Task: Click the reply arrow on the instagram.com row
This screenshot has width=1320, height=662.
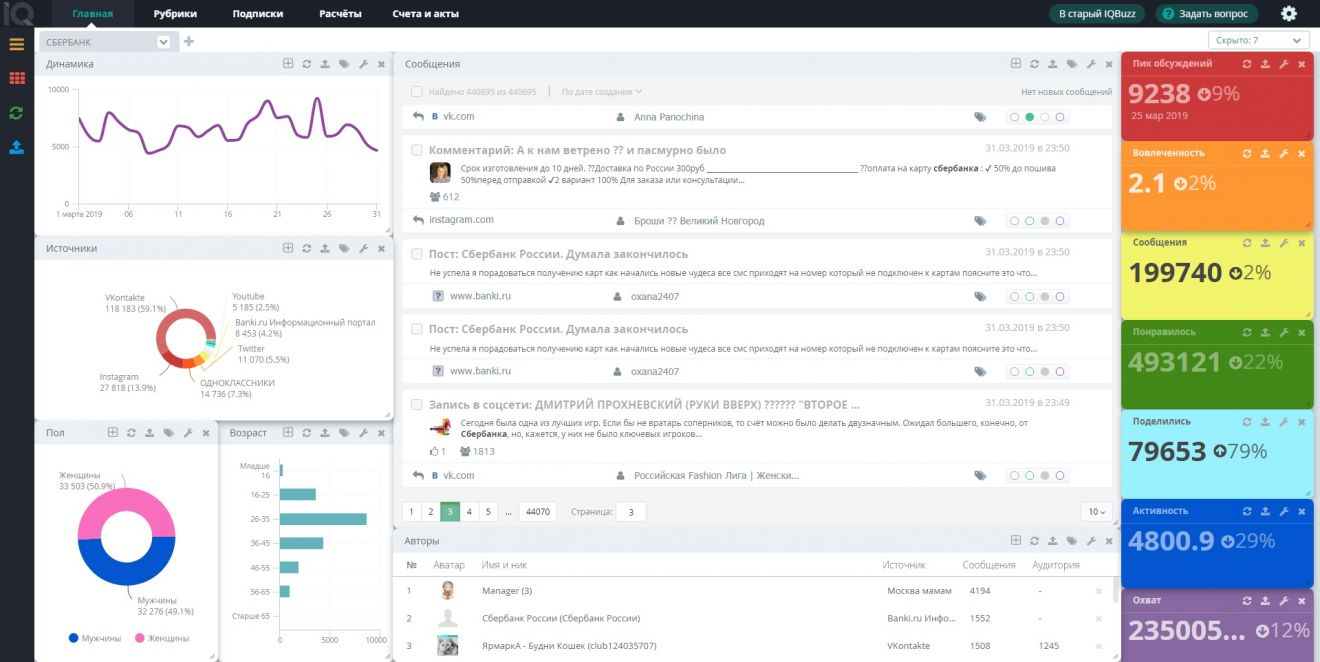Action: pos(418,220)
